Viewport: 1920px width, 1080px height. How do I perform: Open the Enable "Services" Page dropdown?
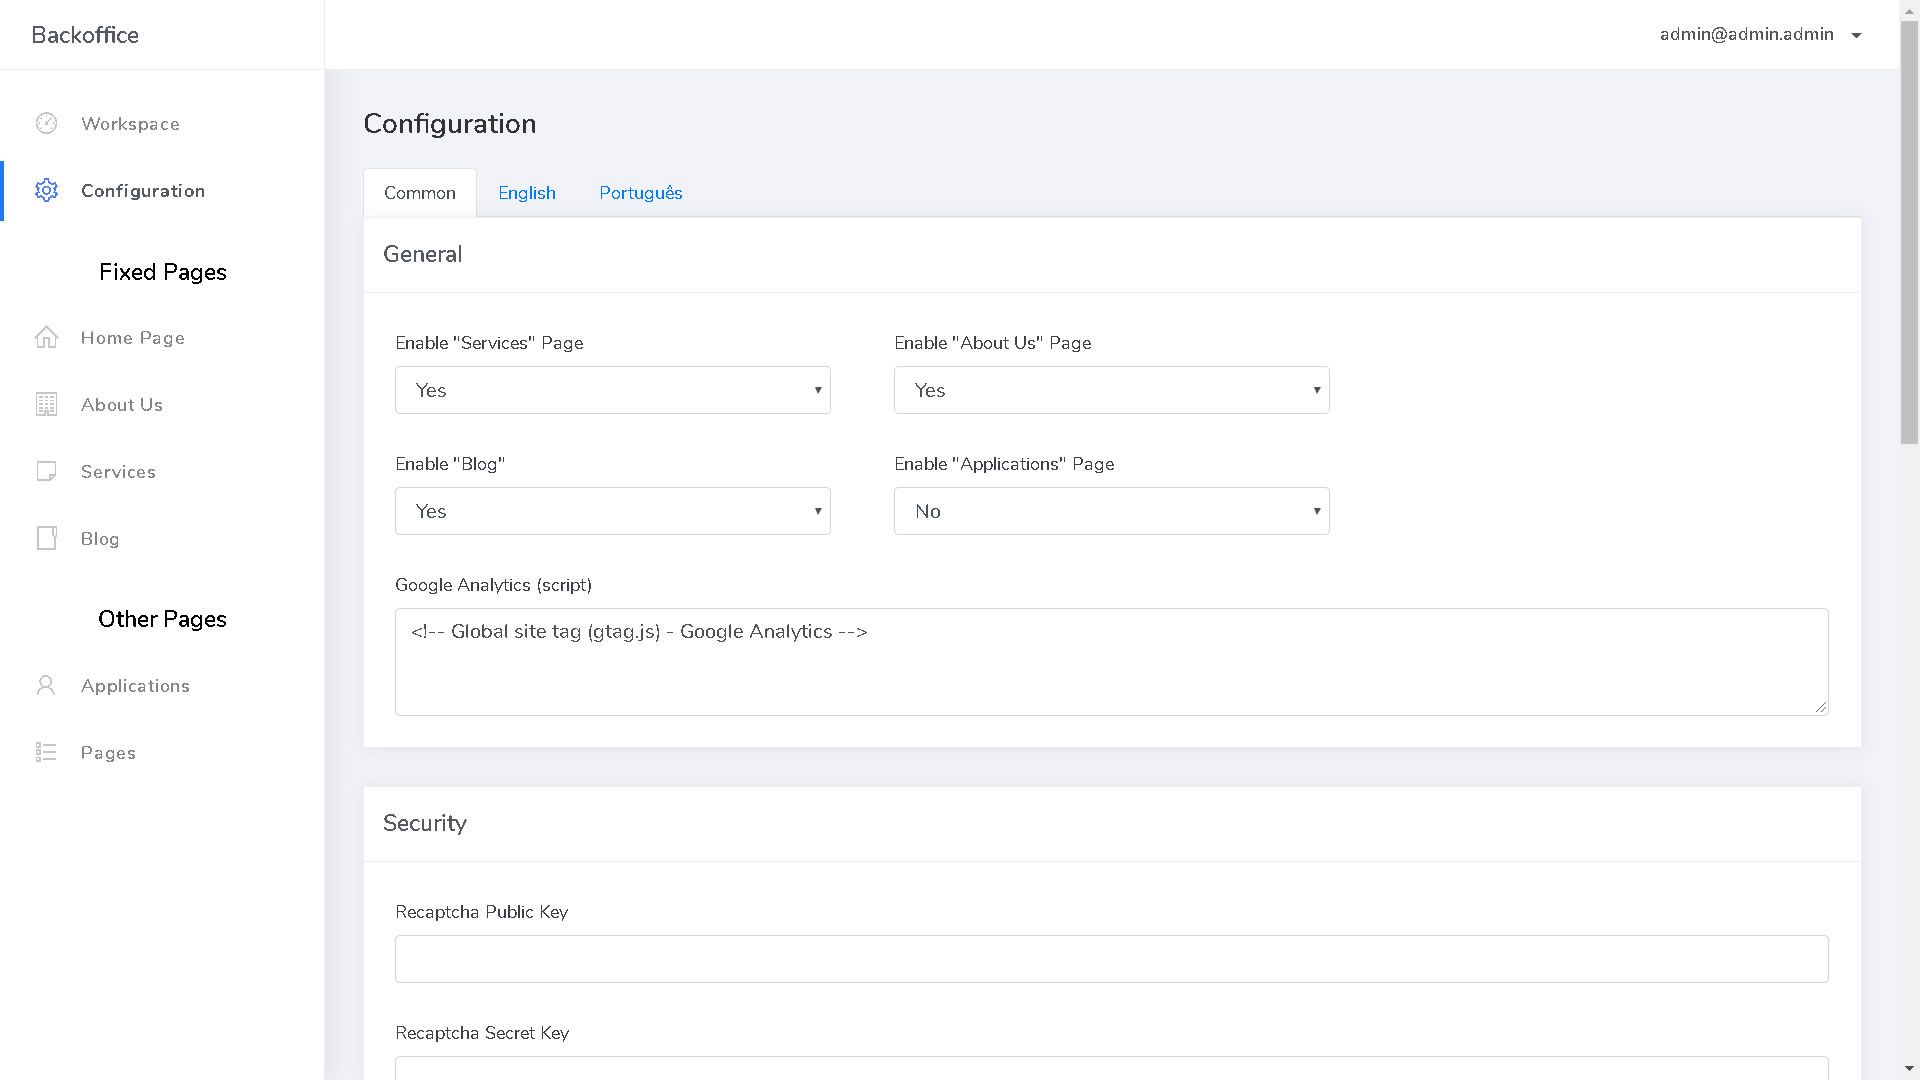pyautogui.click(x=612, y=390)
